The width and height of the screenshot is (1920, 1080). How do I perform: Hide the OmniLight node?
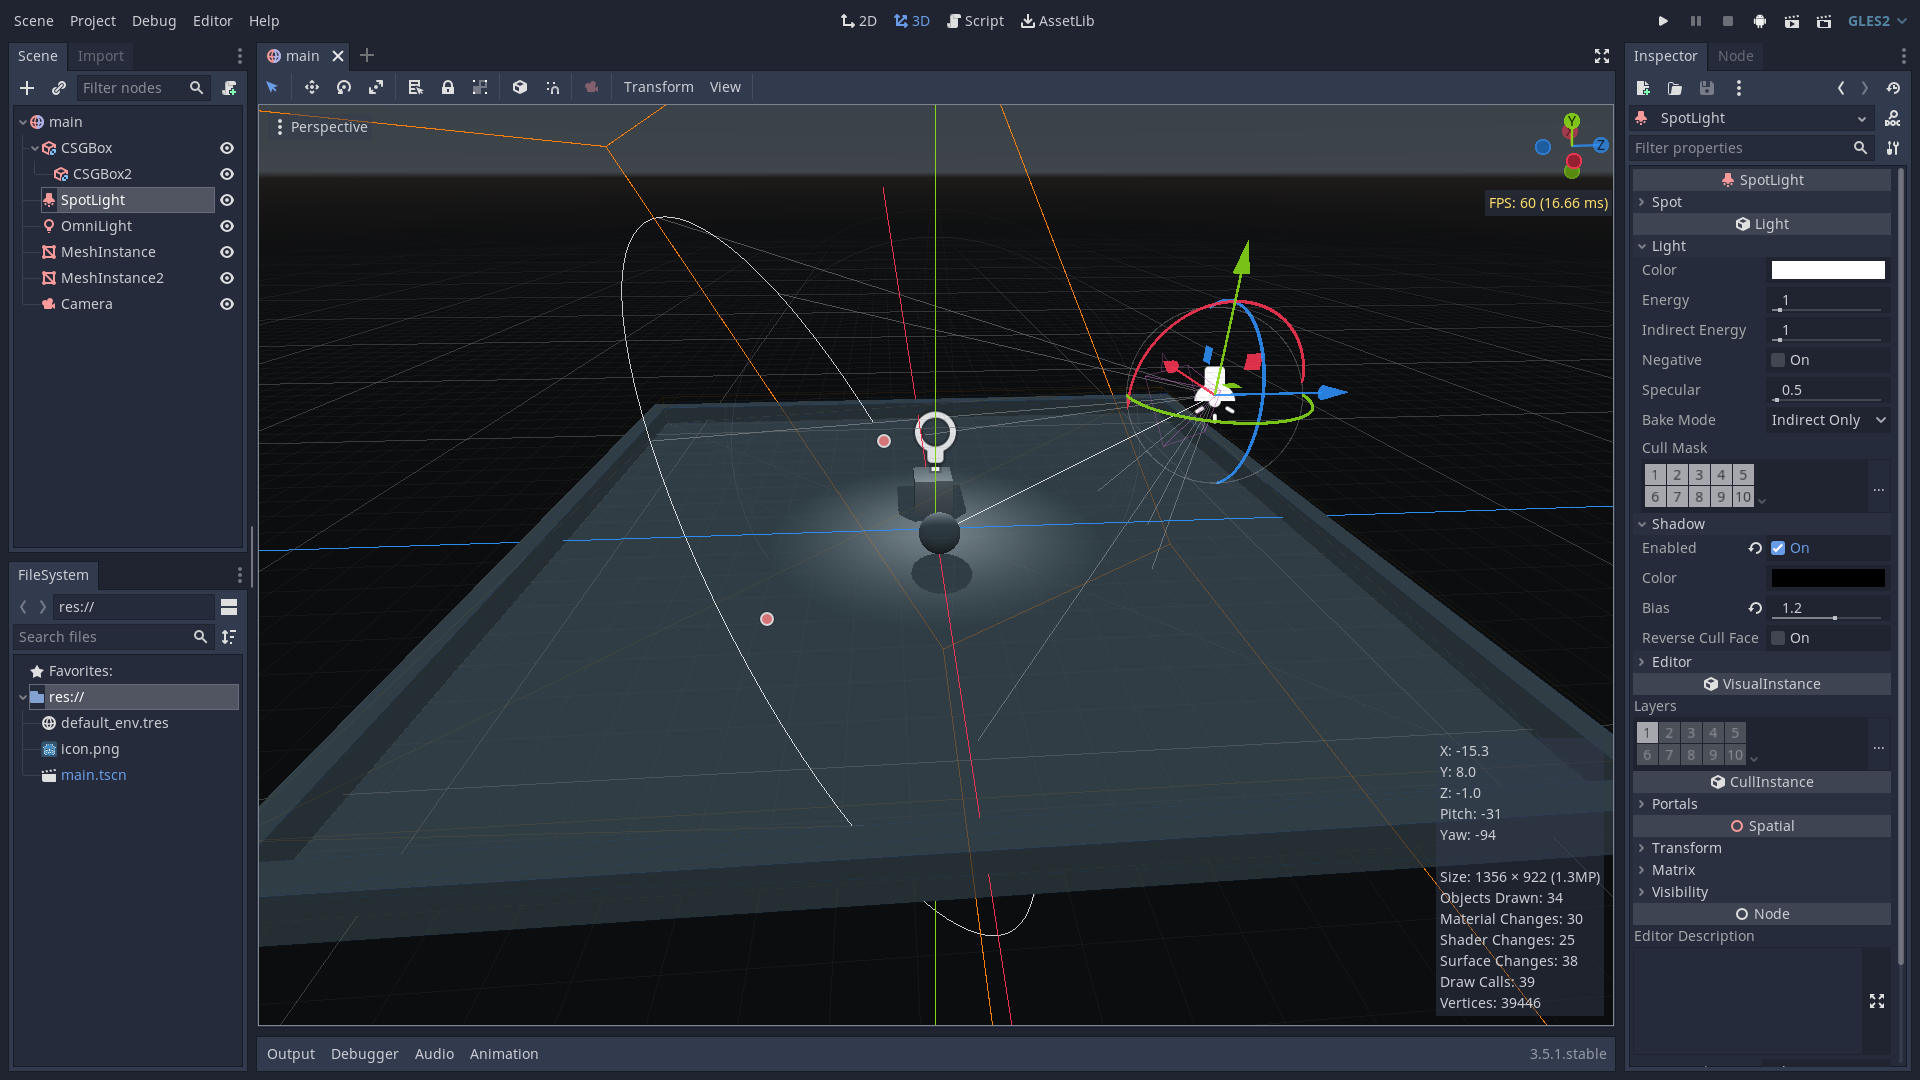[x=227, y=226]
